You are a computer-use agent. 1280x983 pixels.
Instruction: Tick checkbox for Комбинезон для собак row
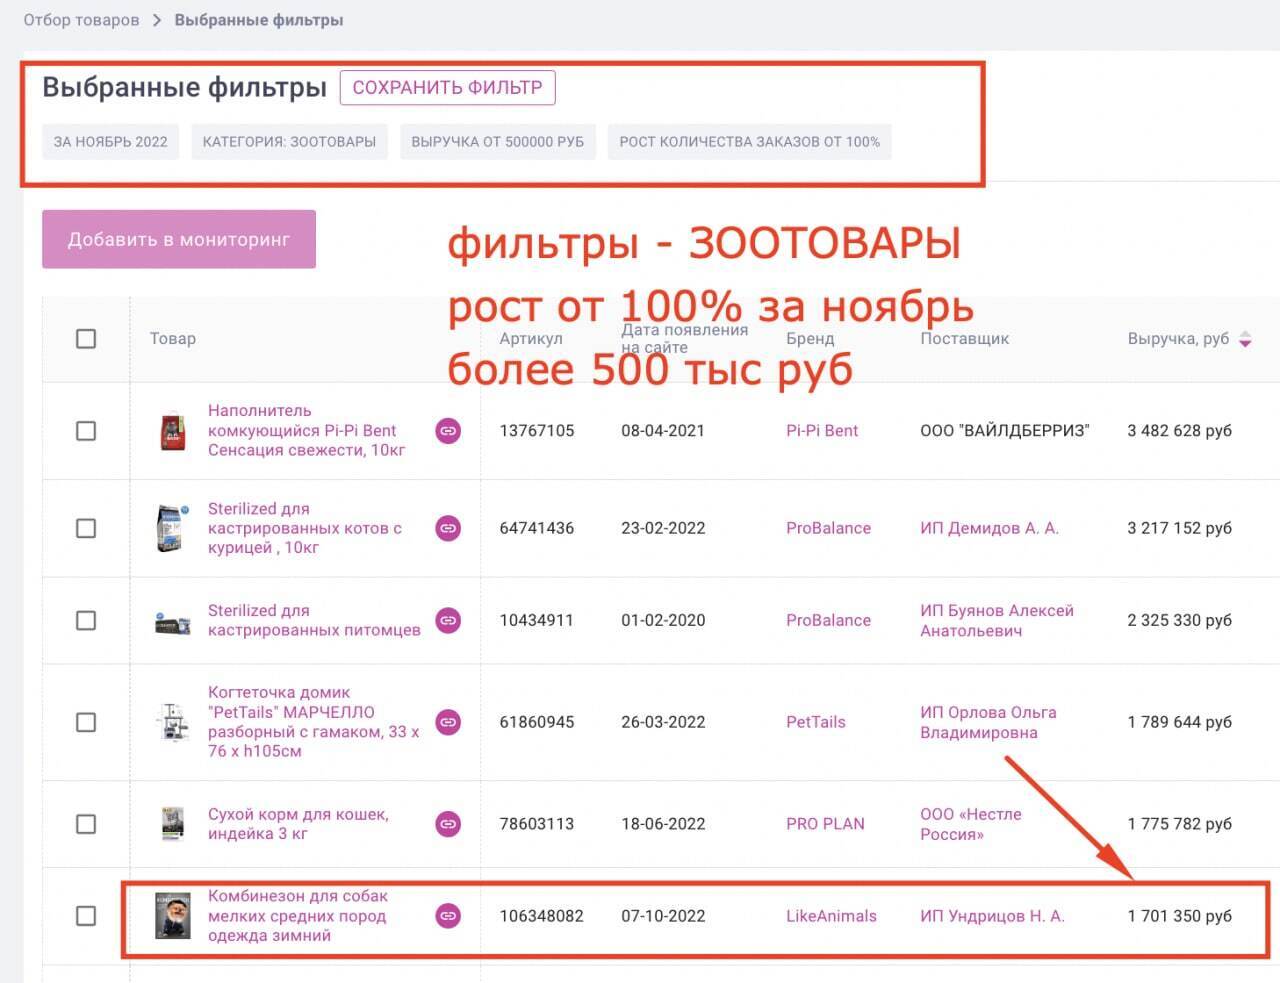point(86,916)
